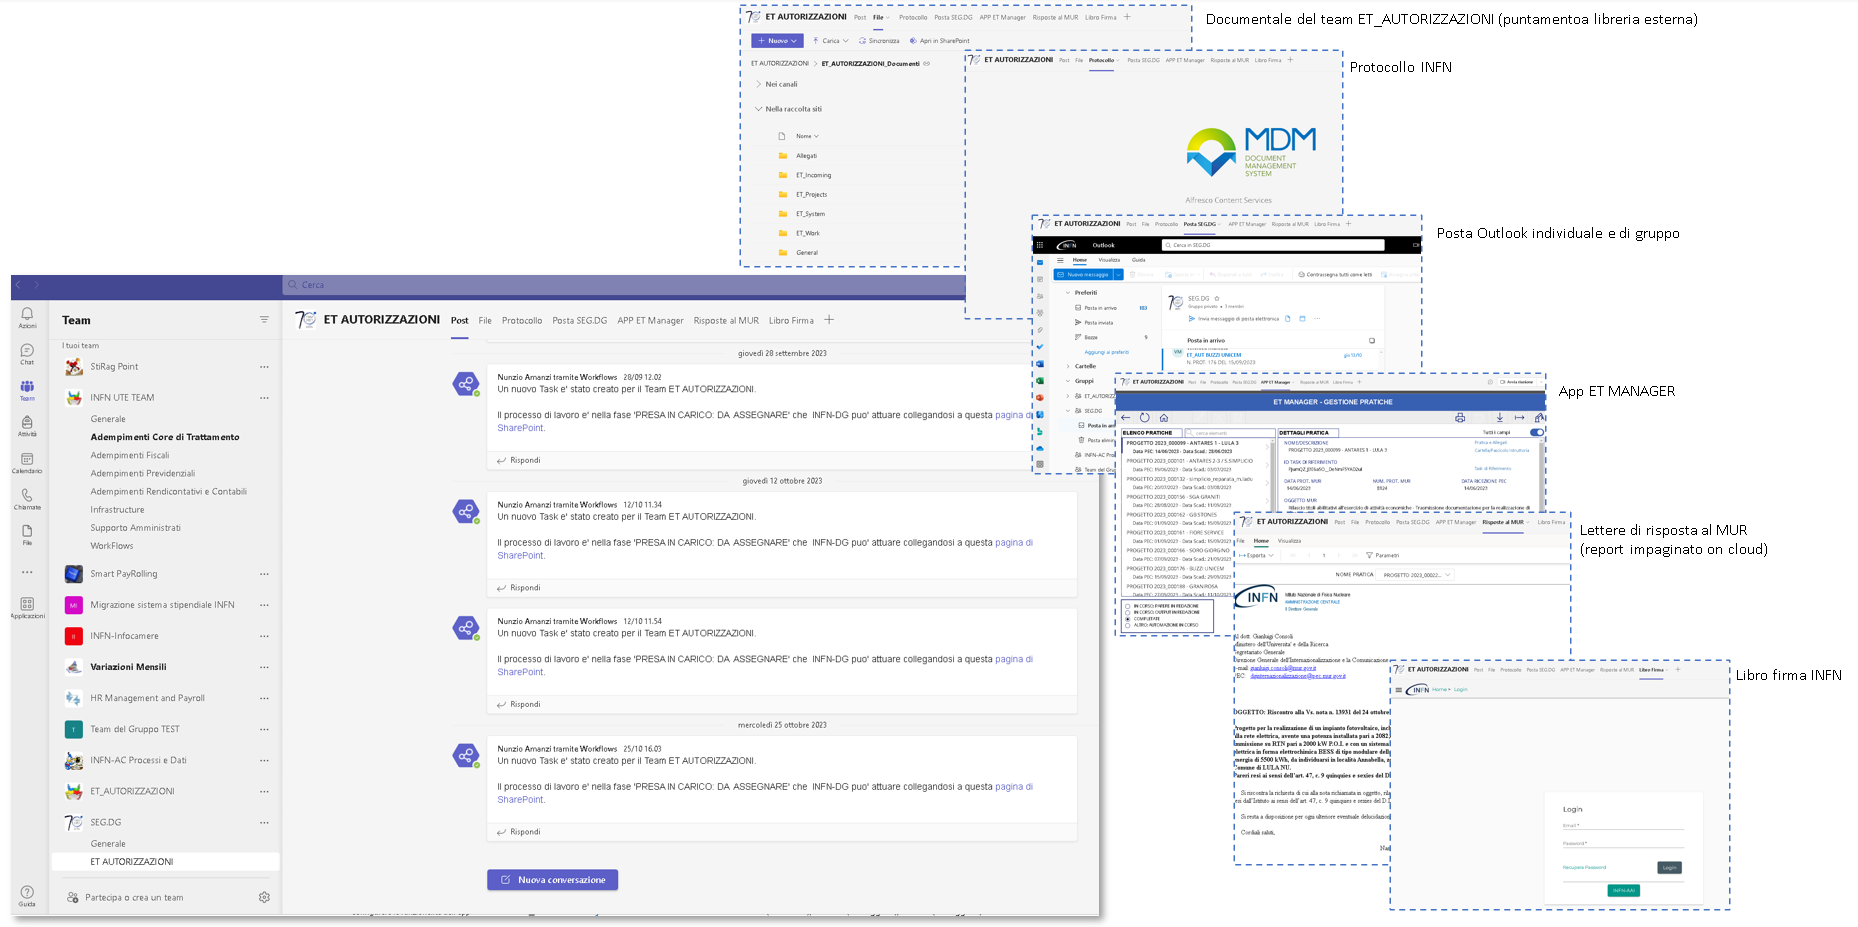Click the download icon in ET Manager toolbar
This screenshot has height=927, width=1858.
pyautogui.click(x=1499, y=417)
